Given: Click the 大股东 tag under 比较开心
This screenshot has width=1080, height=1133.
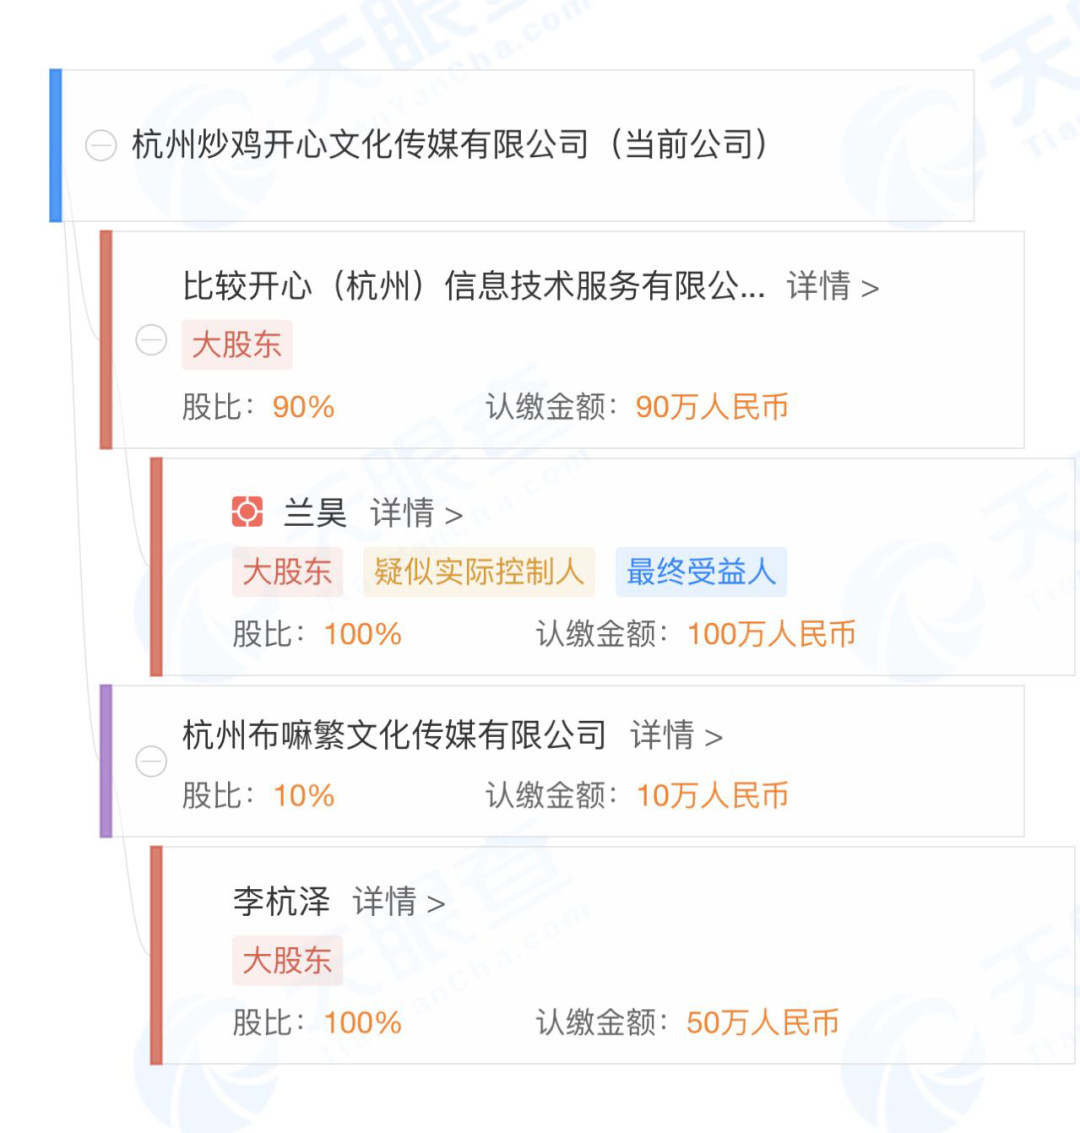Looking at the screenshot, I should pyautogui.click(x=237, y=345).
